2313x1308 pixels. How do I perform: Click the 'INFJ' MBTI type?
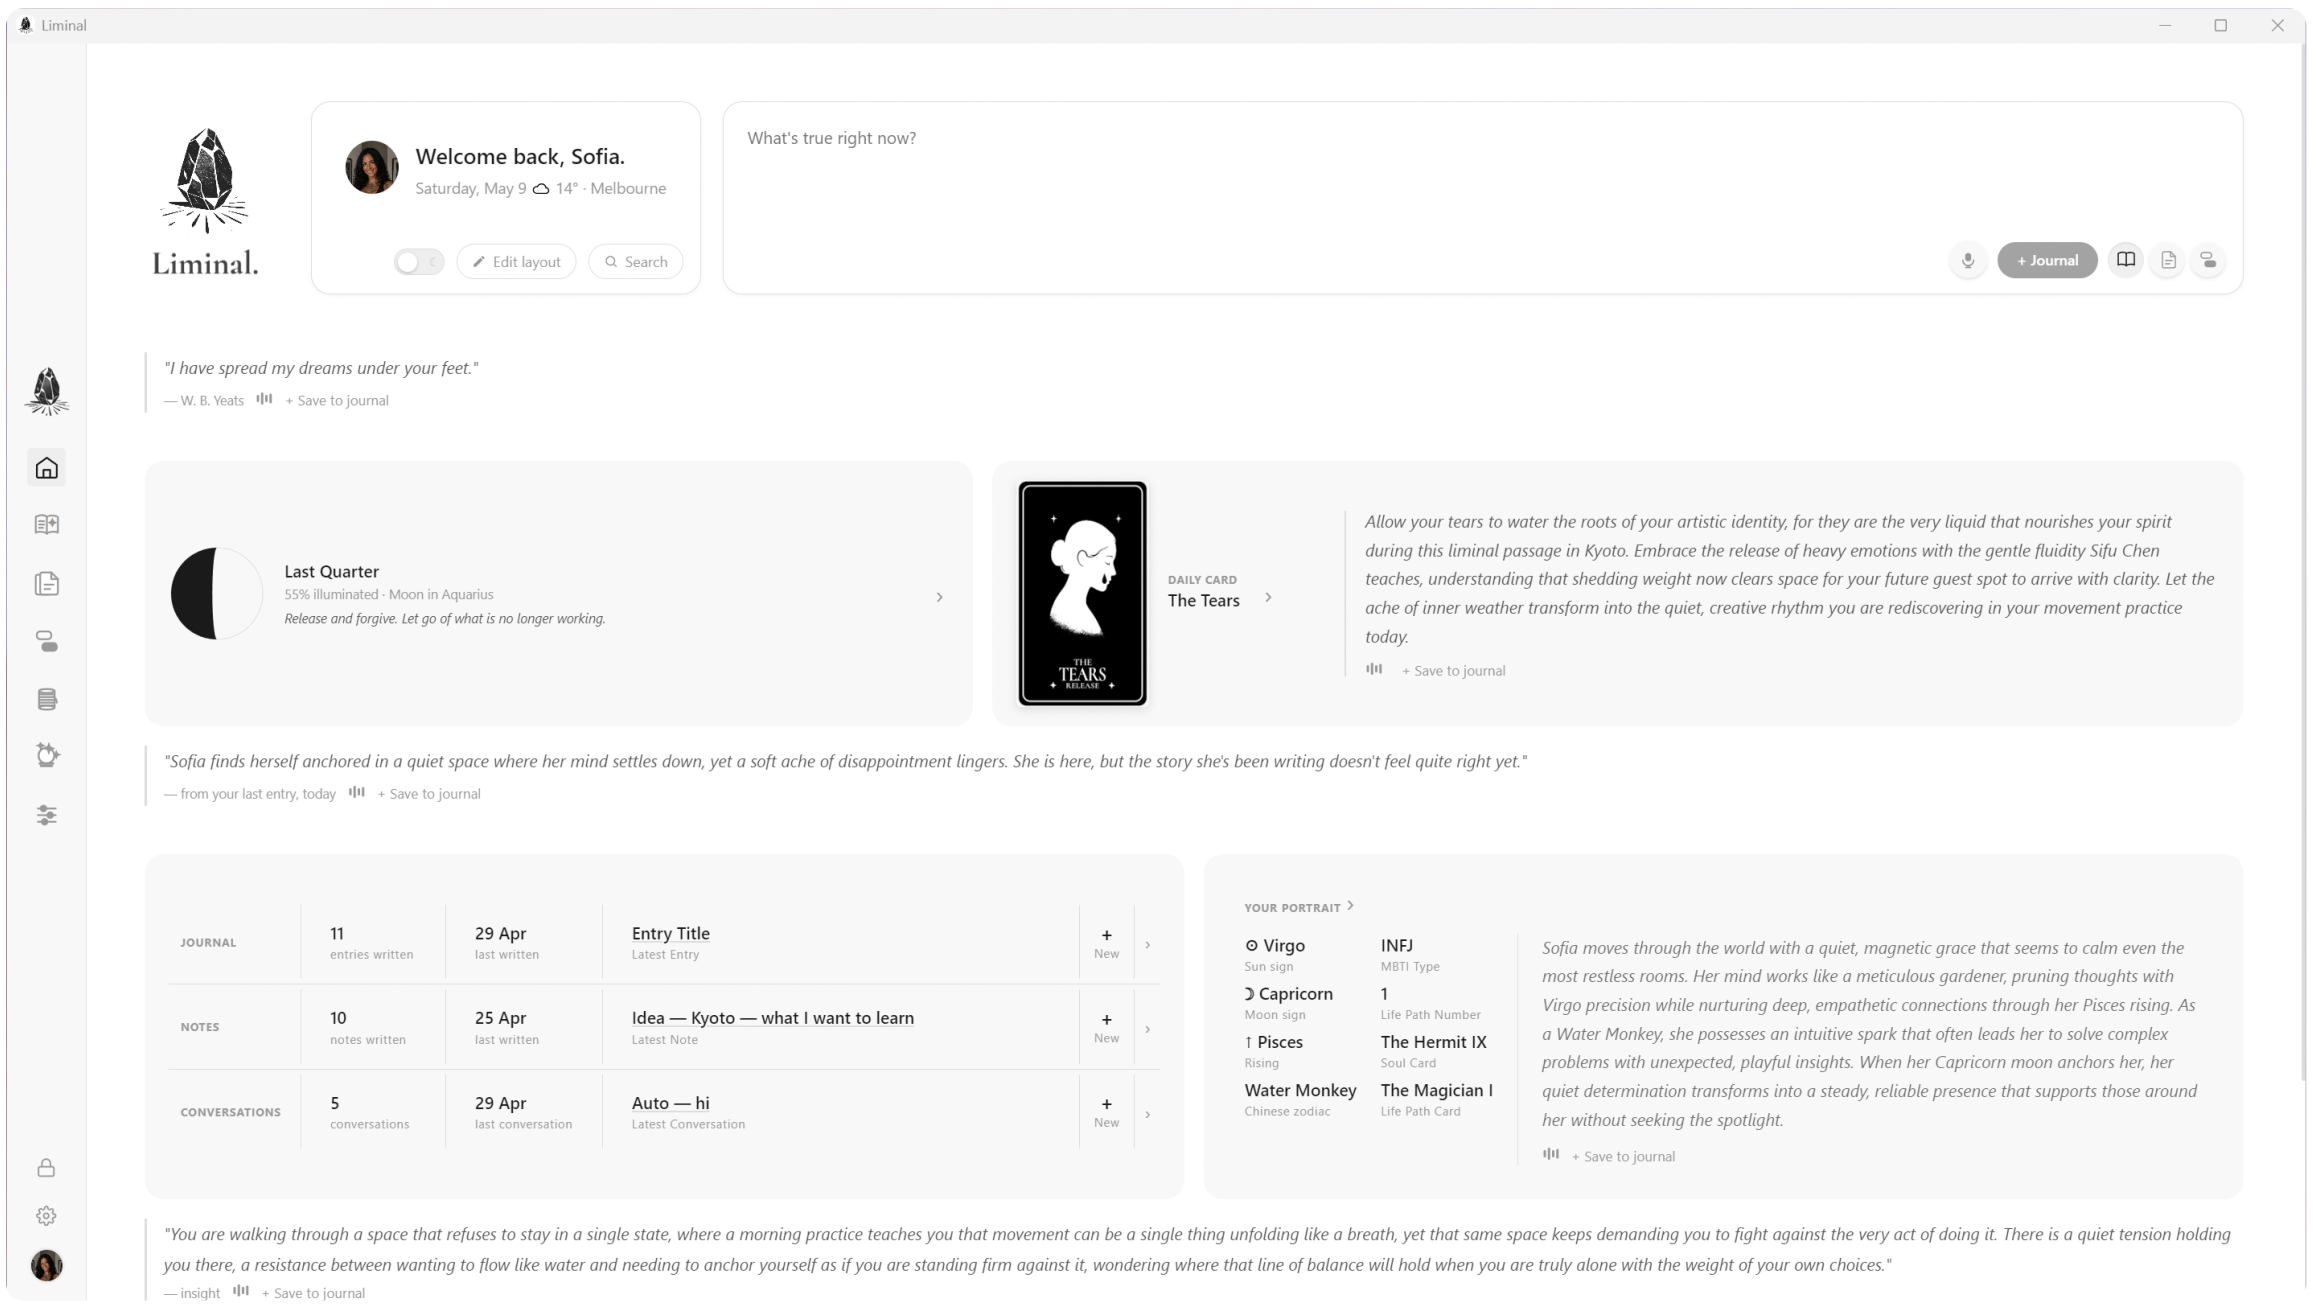coord(1396,945)
